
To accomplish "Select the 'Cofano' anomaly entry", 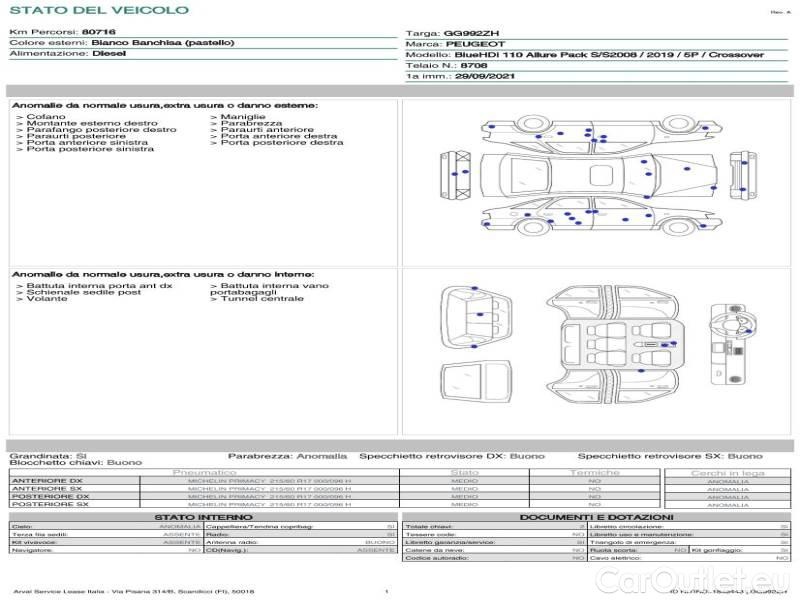I will click(46, 117).
